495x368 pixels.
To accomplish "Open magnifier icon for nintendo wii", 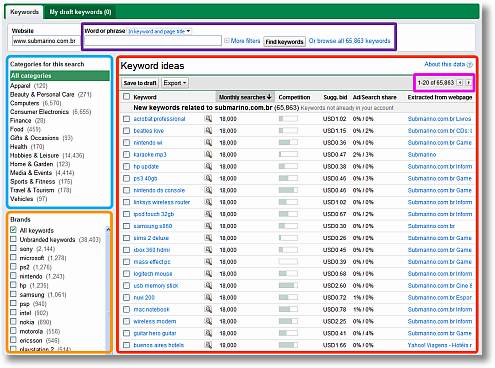I will pos(208,142).
